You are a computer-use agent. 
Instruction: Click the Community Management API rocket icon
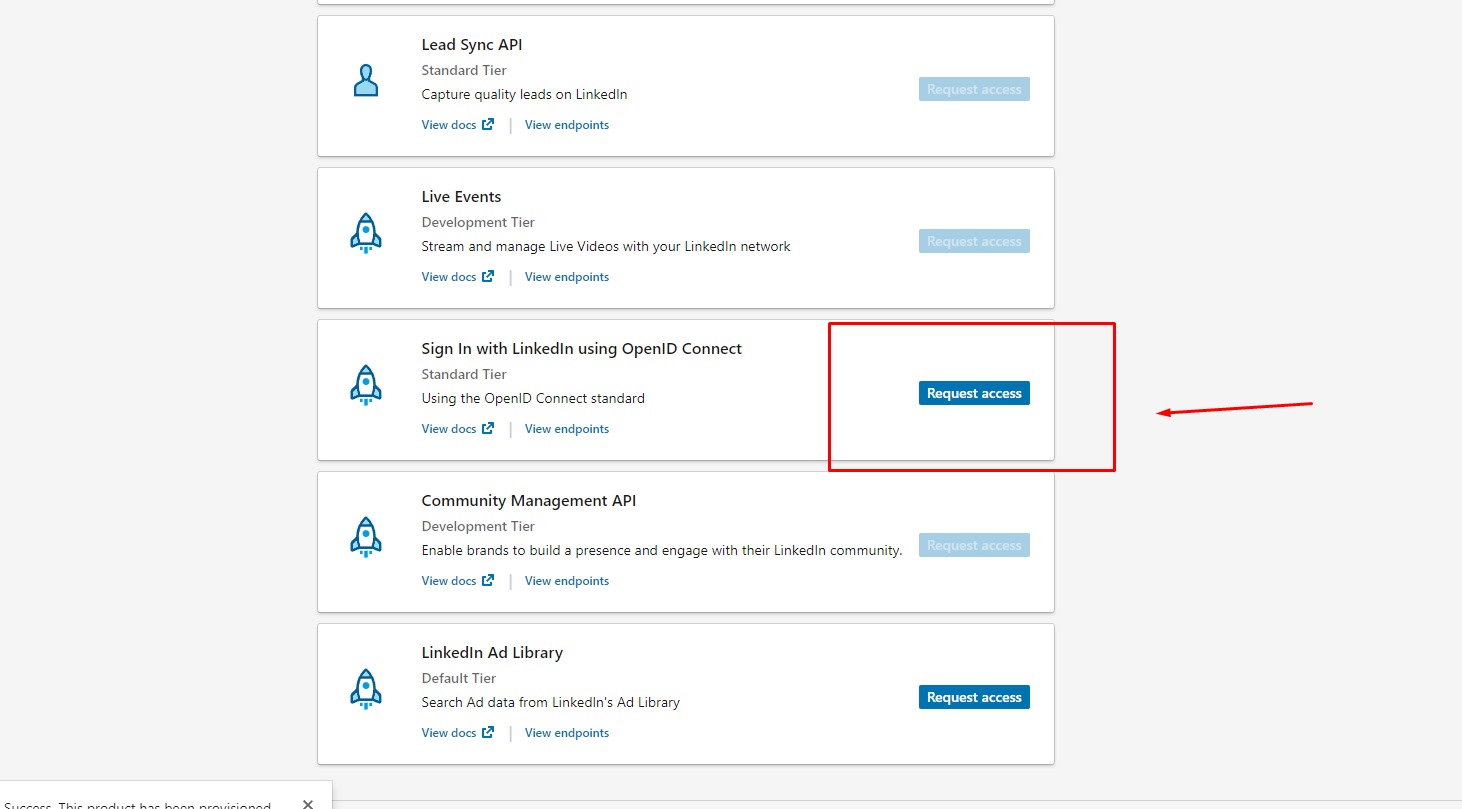point(366,537)
